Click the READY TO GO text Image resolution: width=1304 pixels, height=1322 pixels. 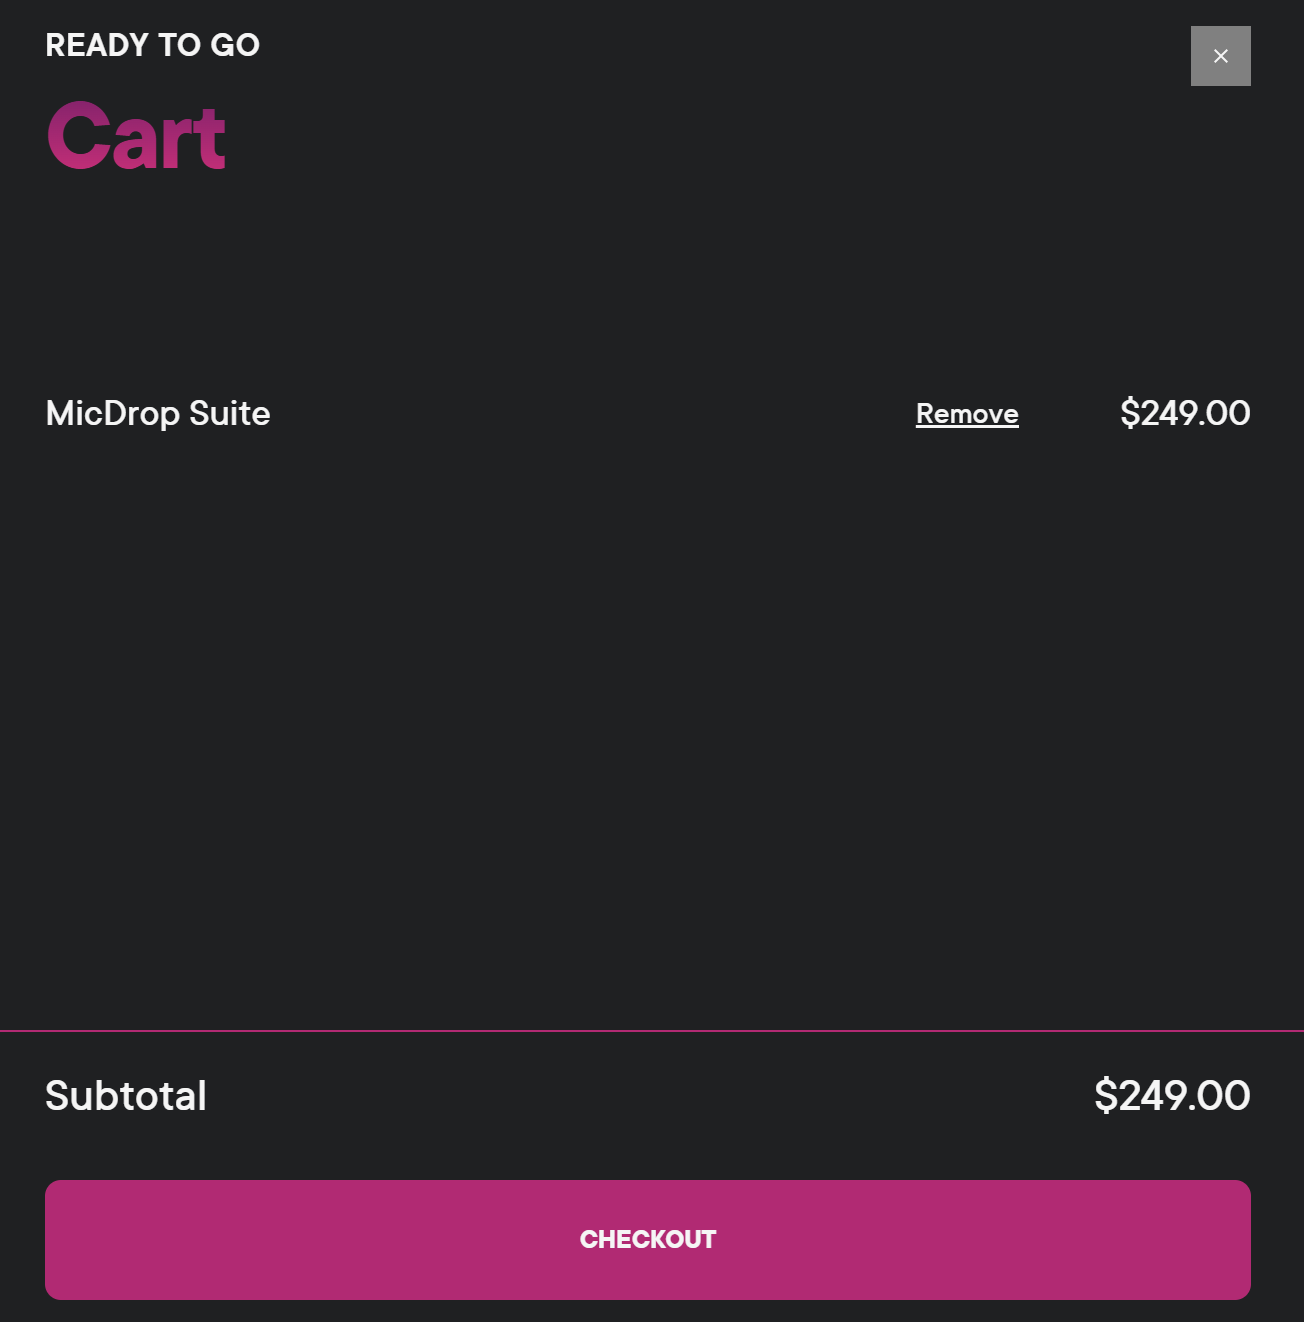152,45
